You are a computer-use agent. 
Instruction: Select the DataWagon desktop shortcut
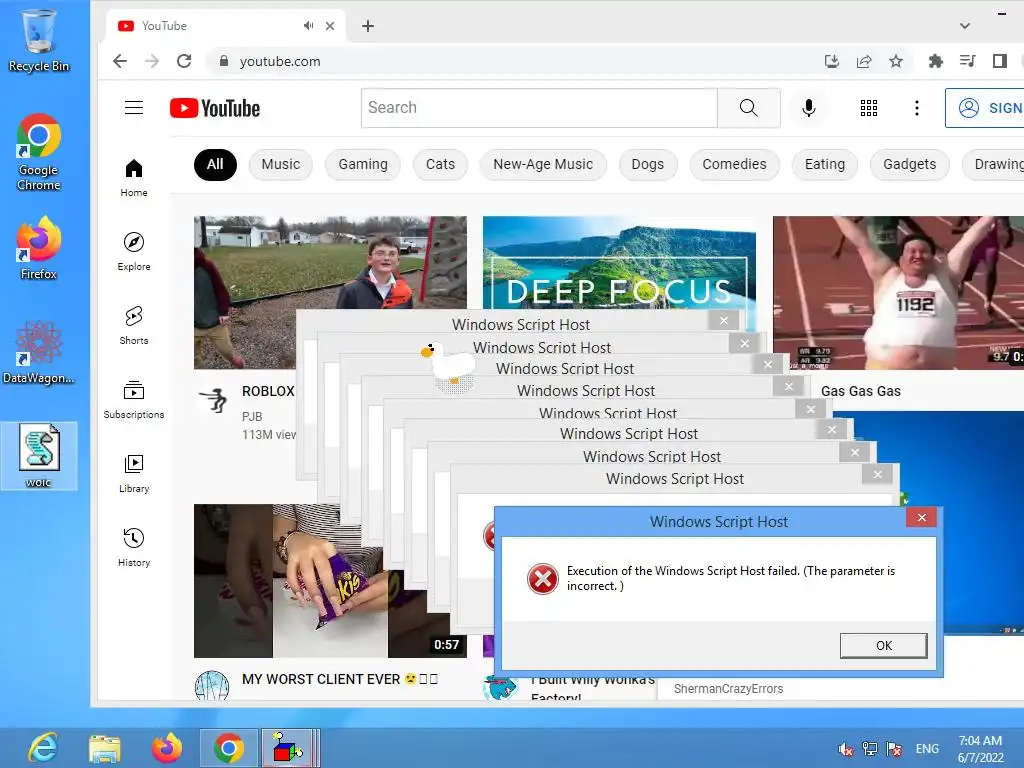39,351
